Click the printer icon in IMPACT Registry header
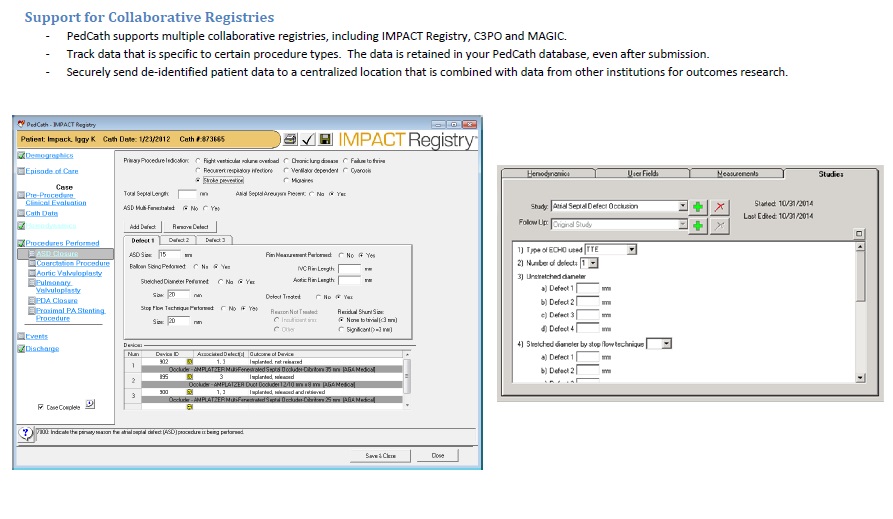Viewport: 893px width, 519px height. coord(290,139)
